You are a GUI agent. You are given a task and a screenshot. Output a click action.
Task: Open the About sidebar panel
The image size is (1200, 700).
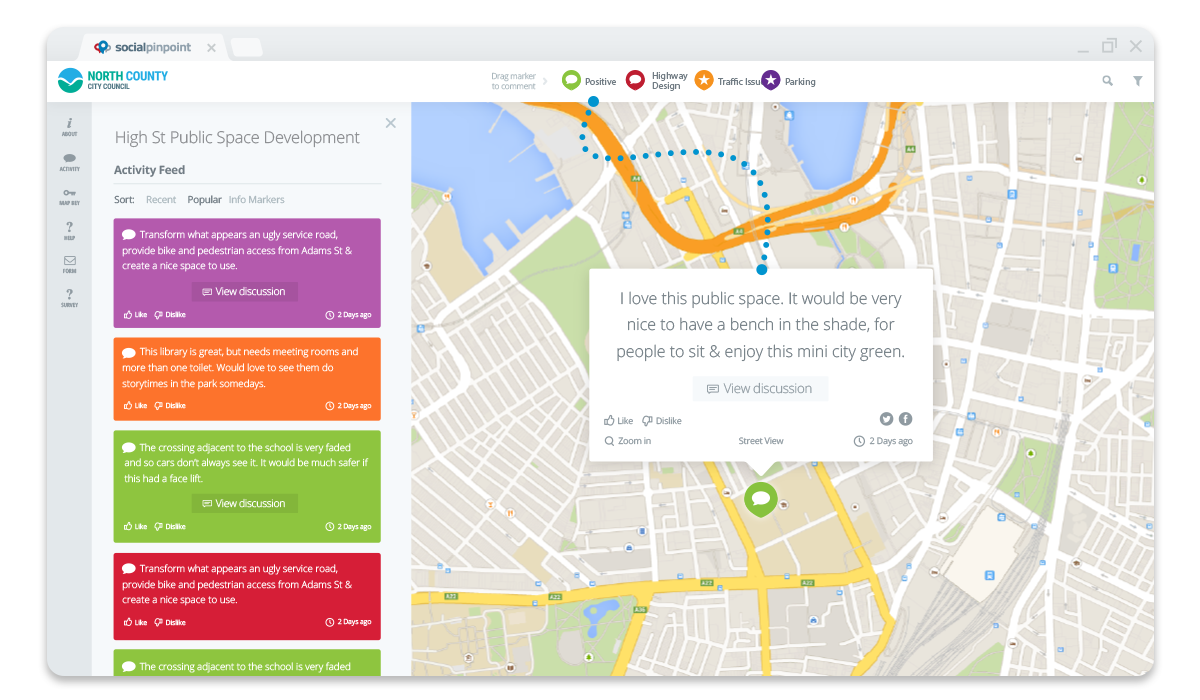click(x=69, y=124)
